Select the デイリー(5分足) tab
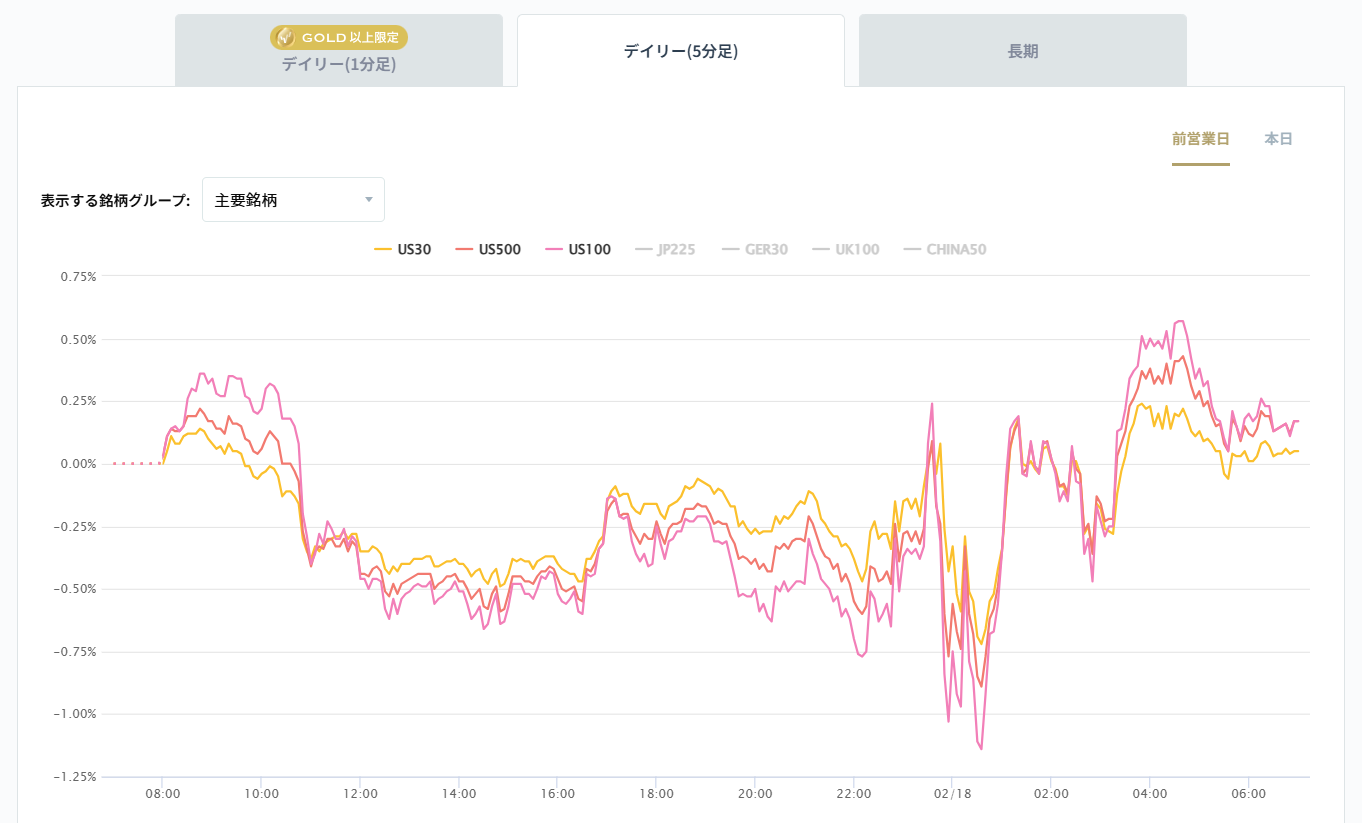The height and width of the screenshot is (823, 1362). (x=681, y=51)
